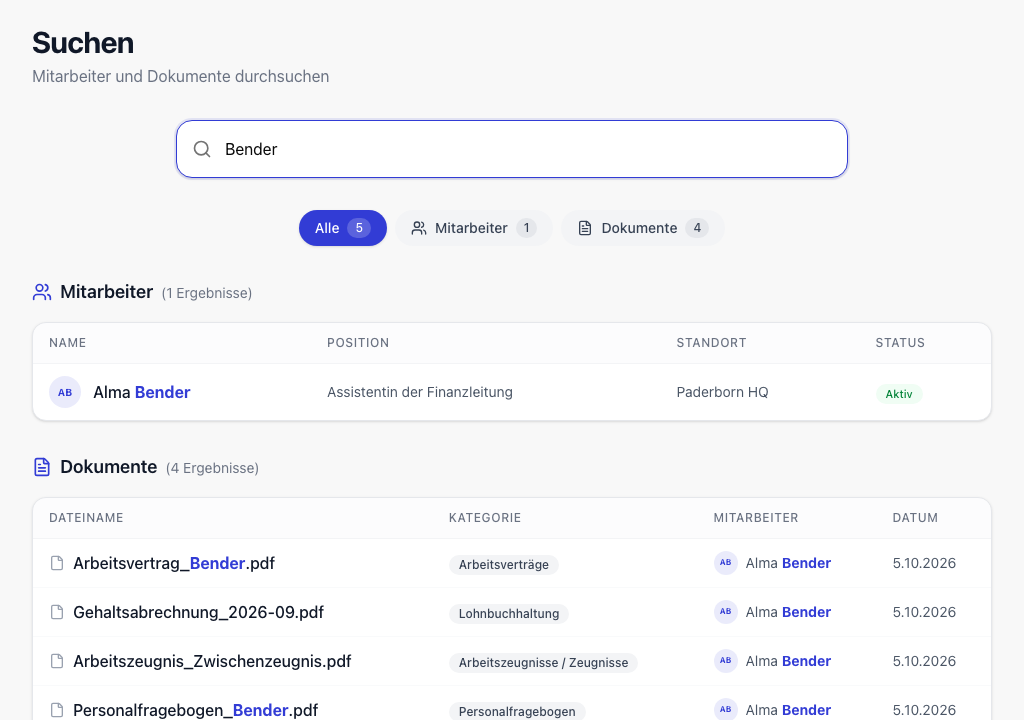Click the NAME column header
The image size is (1024, 720).
pyautogui.click(x=67, y=343)
